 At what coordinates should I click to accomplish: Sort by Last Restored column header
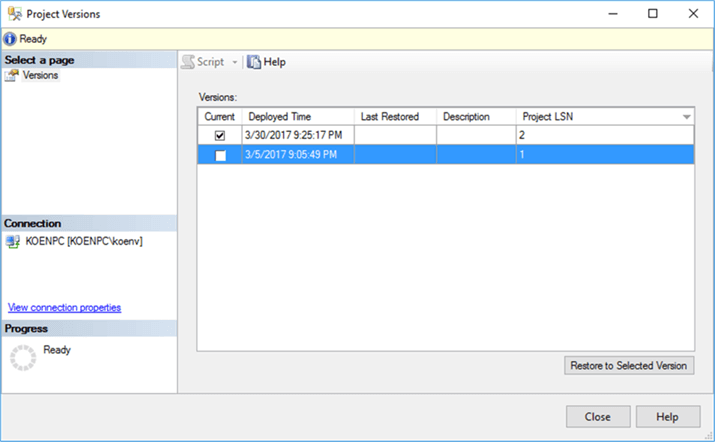pyautogui.click(x=395, y=117)
